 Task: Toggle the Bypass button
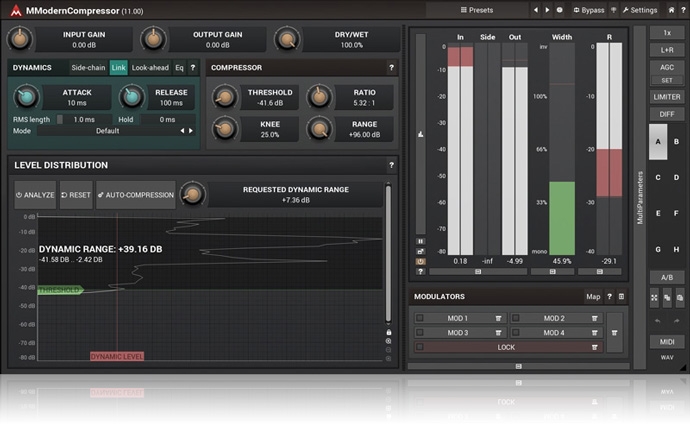[x=589, y=10]
